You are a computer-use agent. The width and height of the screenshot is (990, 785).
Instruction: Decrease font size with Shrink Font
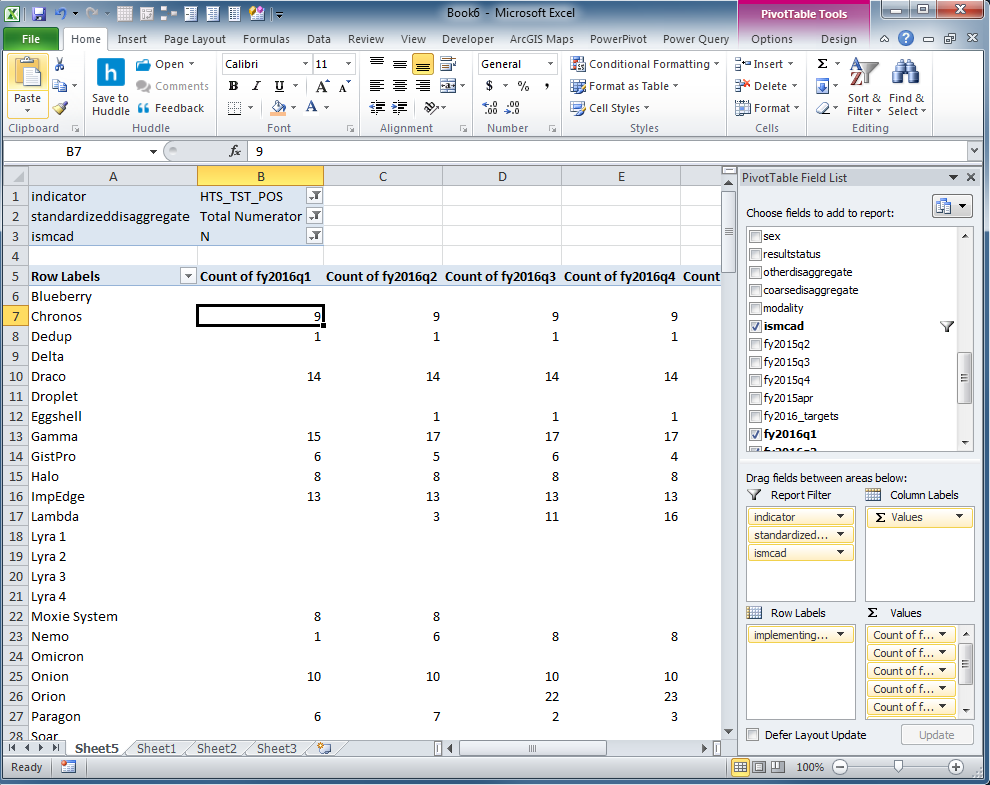tap(345, 87)
